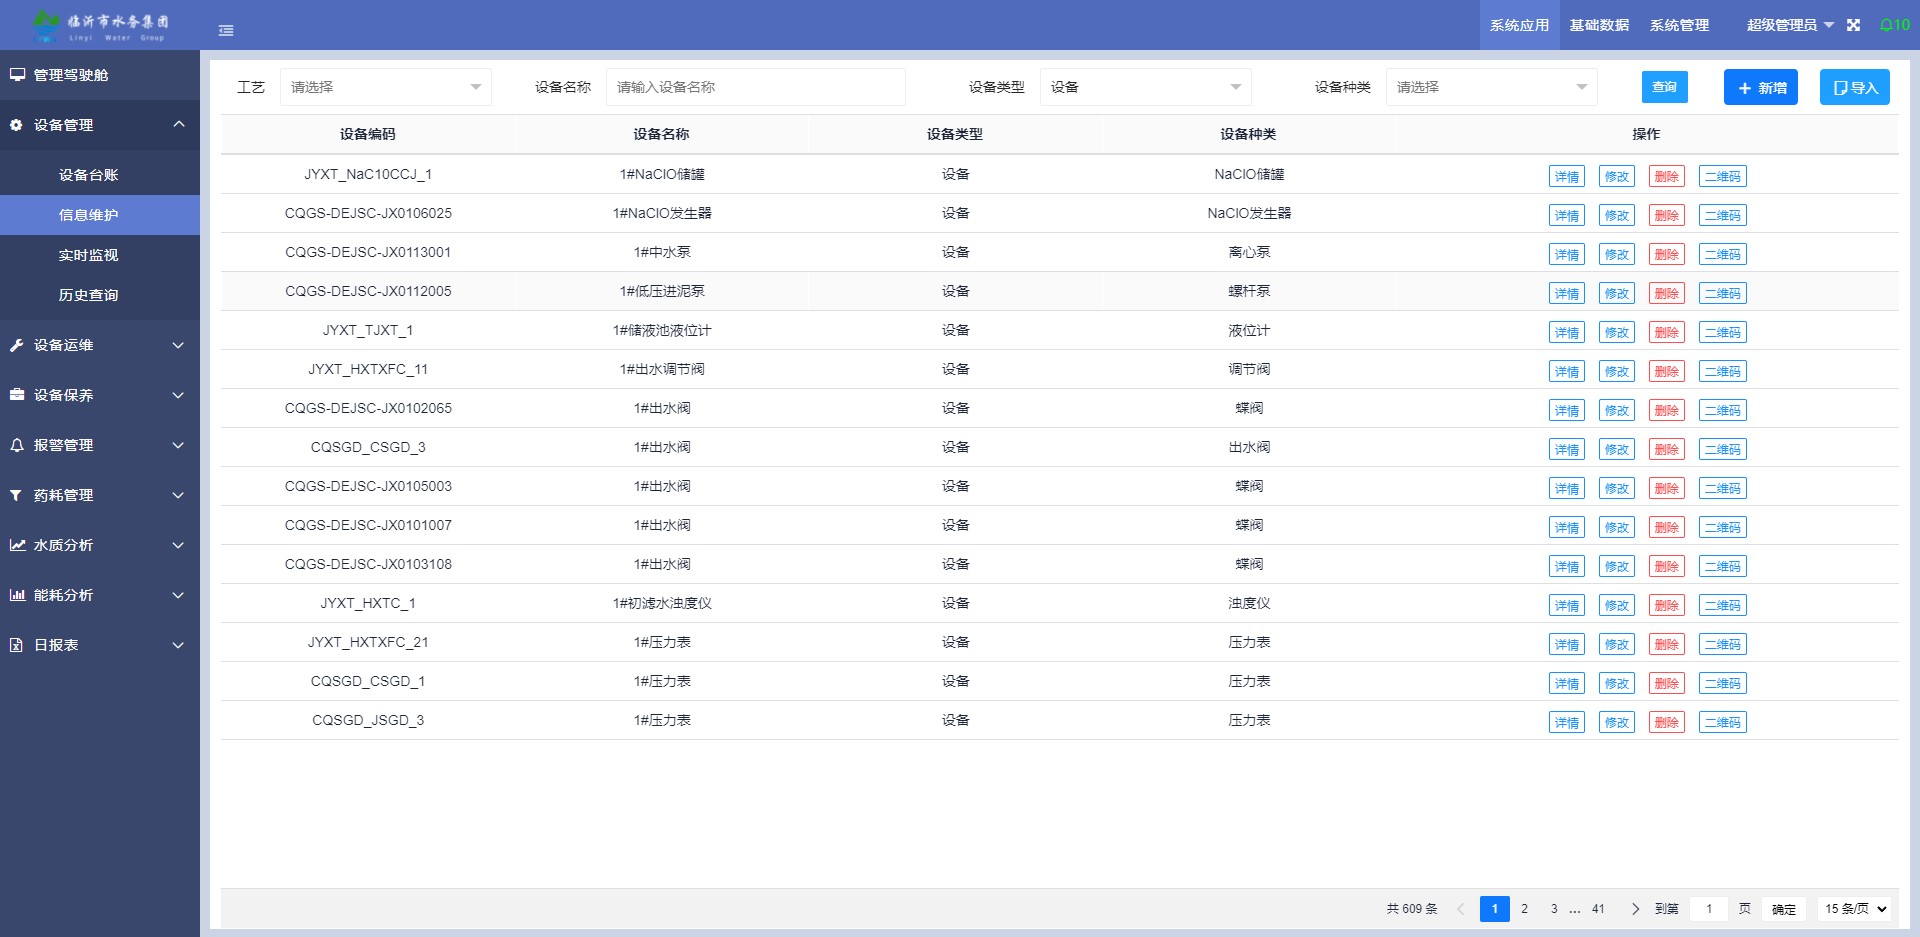This screenshot has height=937, width=1920.
Task: Click the Linyi Water Group logo
Action: (x=100, y=25)
